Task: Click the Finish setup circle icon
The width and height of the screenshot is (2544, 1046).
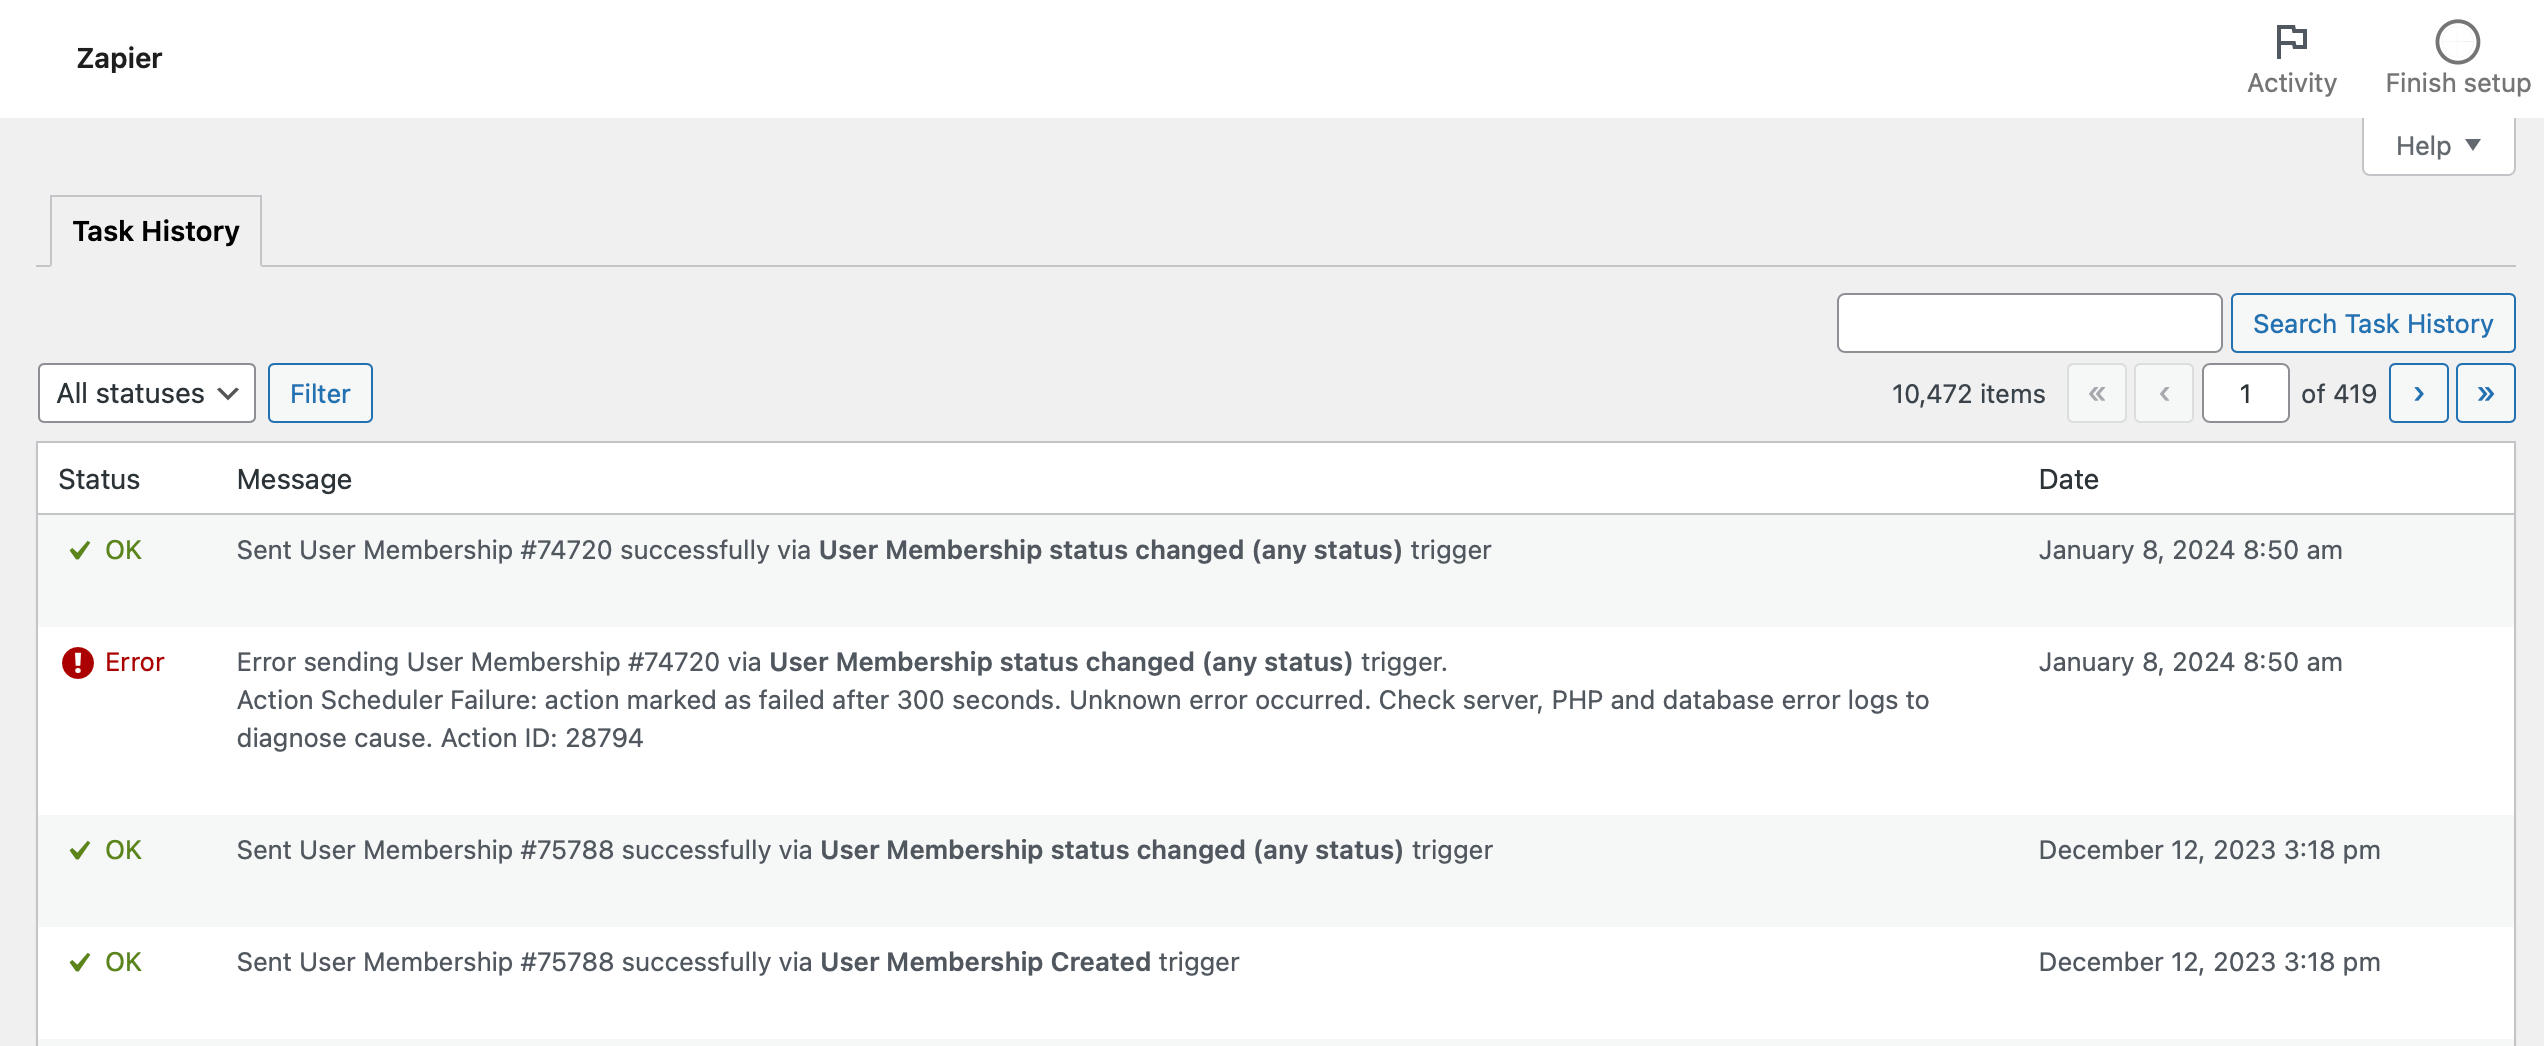Action: (x=2457, y=42)
